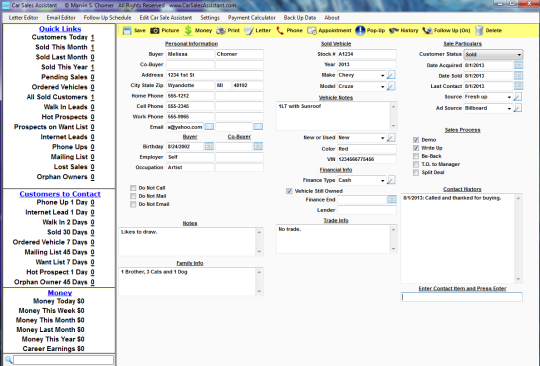Click the Save toolbar icon
Image resolution: width=540 pixels, height=366 pixels.
tap(127, 31)
